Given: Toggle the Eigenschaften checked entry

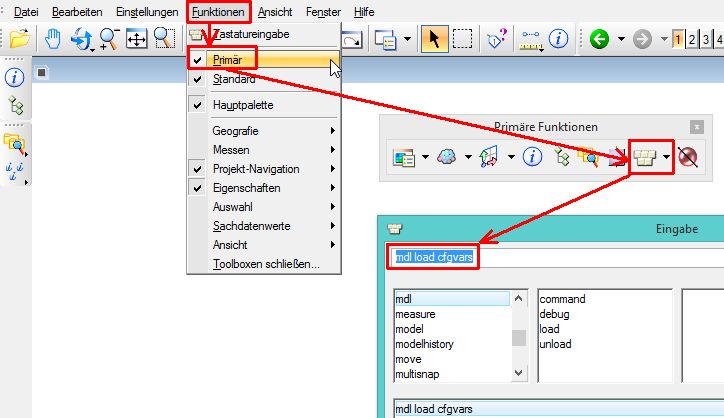Looking at the screenshot, I should [x=264, y=188].
